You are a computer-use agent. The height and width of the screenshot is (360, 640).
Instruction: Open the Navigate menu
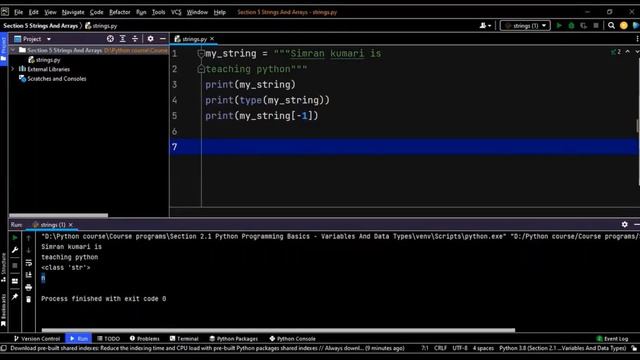pyautogui.click(x=73, y=12)
